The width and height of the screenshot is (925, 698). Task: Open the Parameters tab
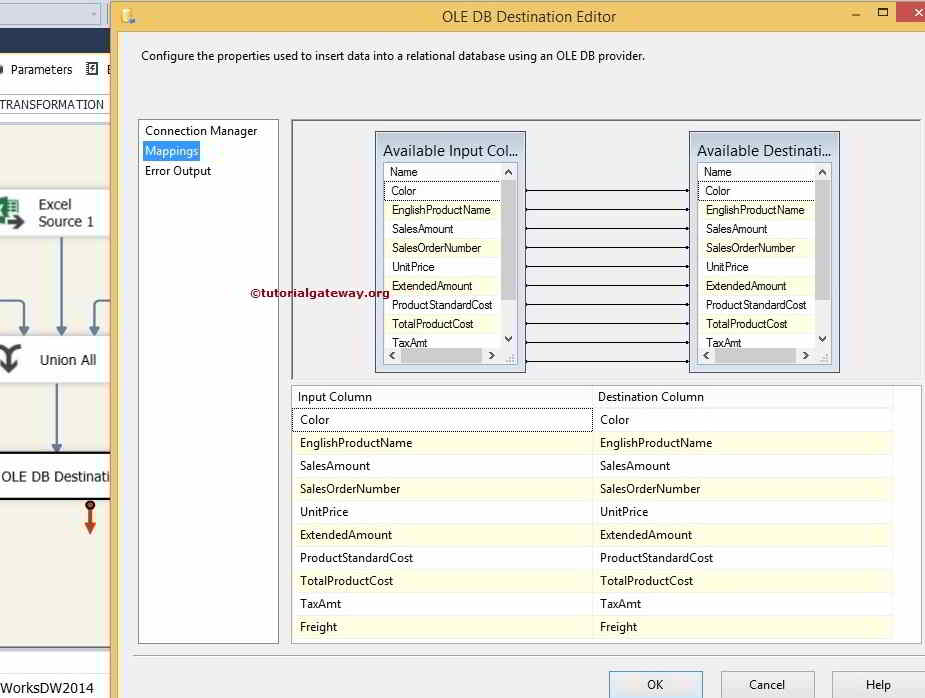tap(41, 69)
